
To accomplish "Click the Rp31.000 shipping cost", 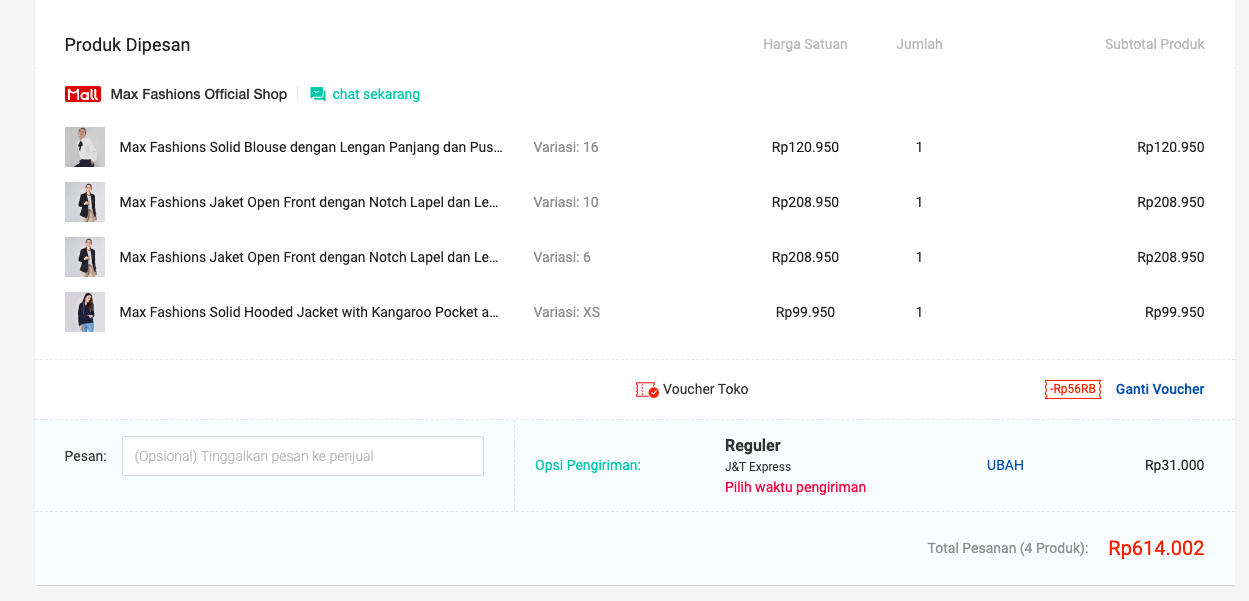I will click(x=1175, y=465).
